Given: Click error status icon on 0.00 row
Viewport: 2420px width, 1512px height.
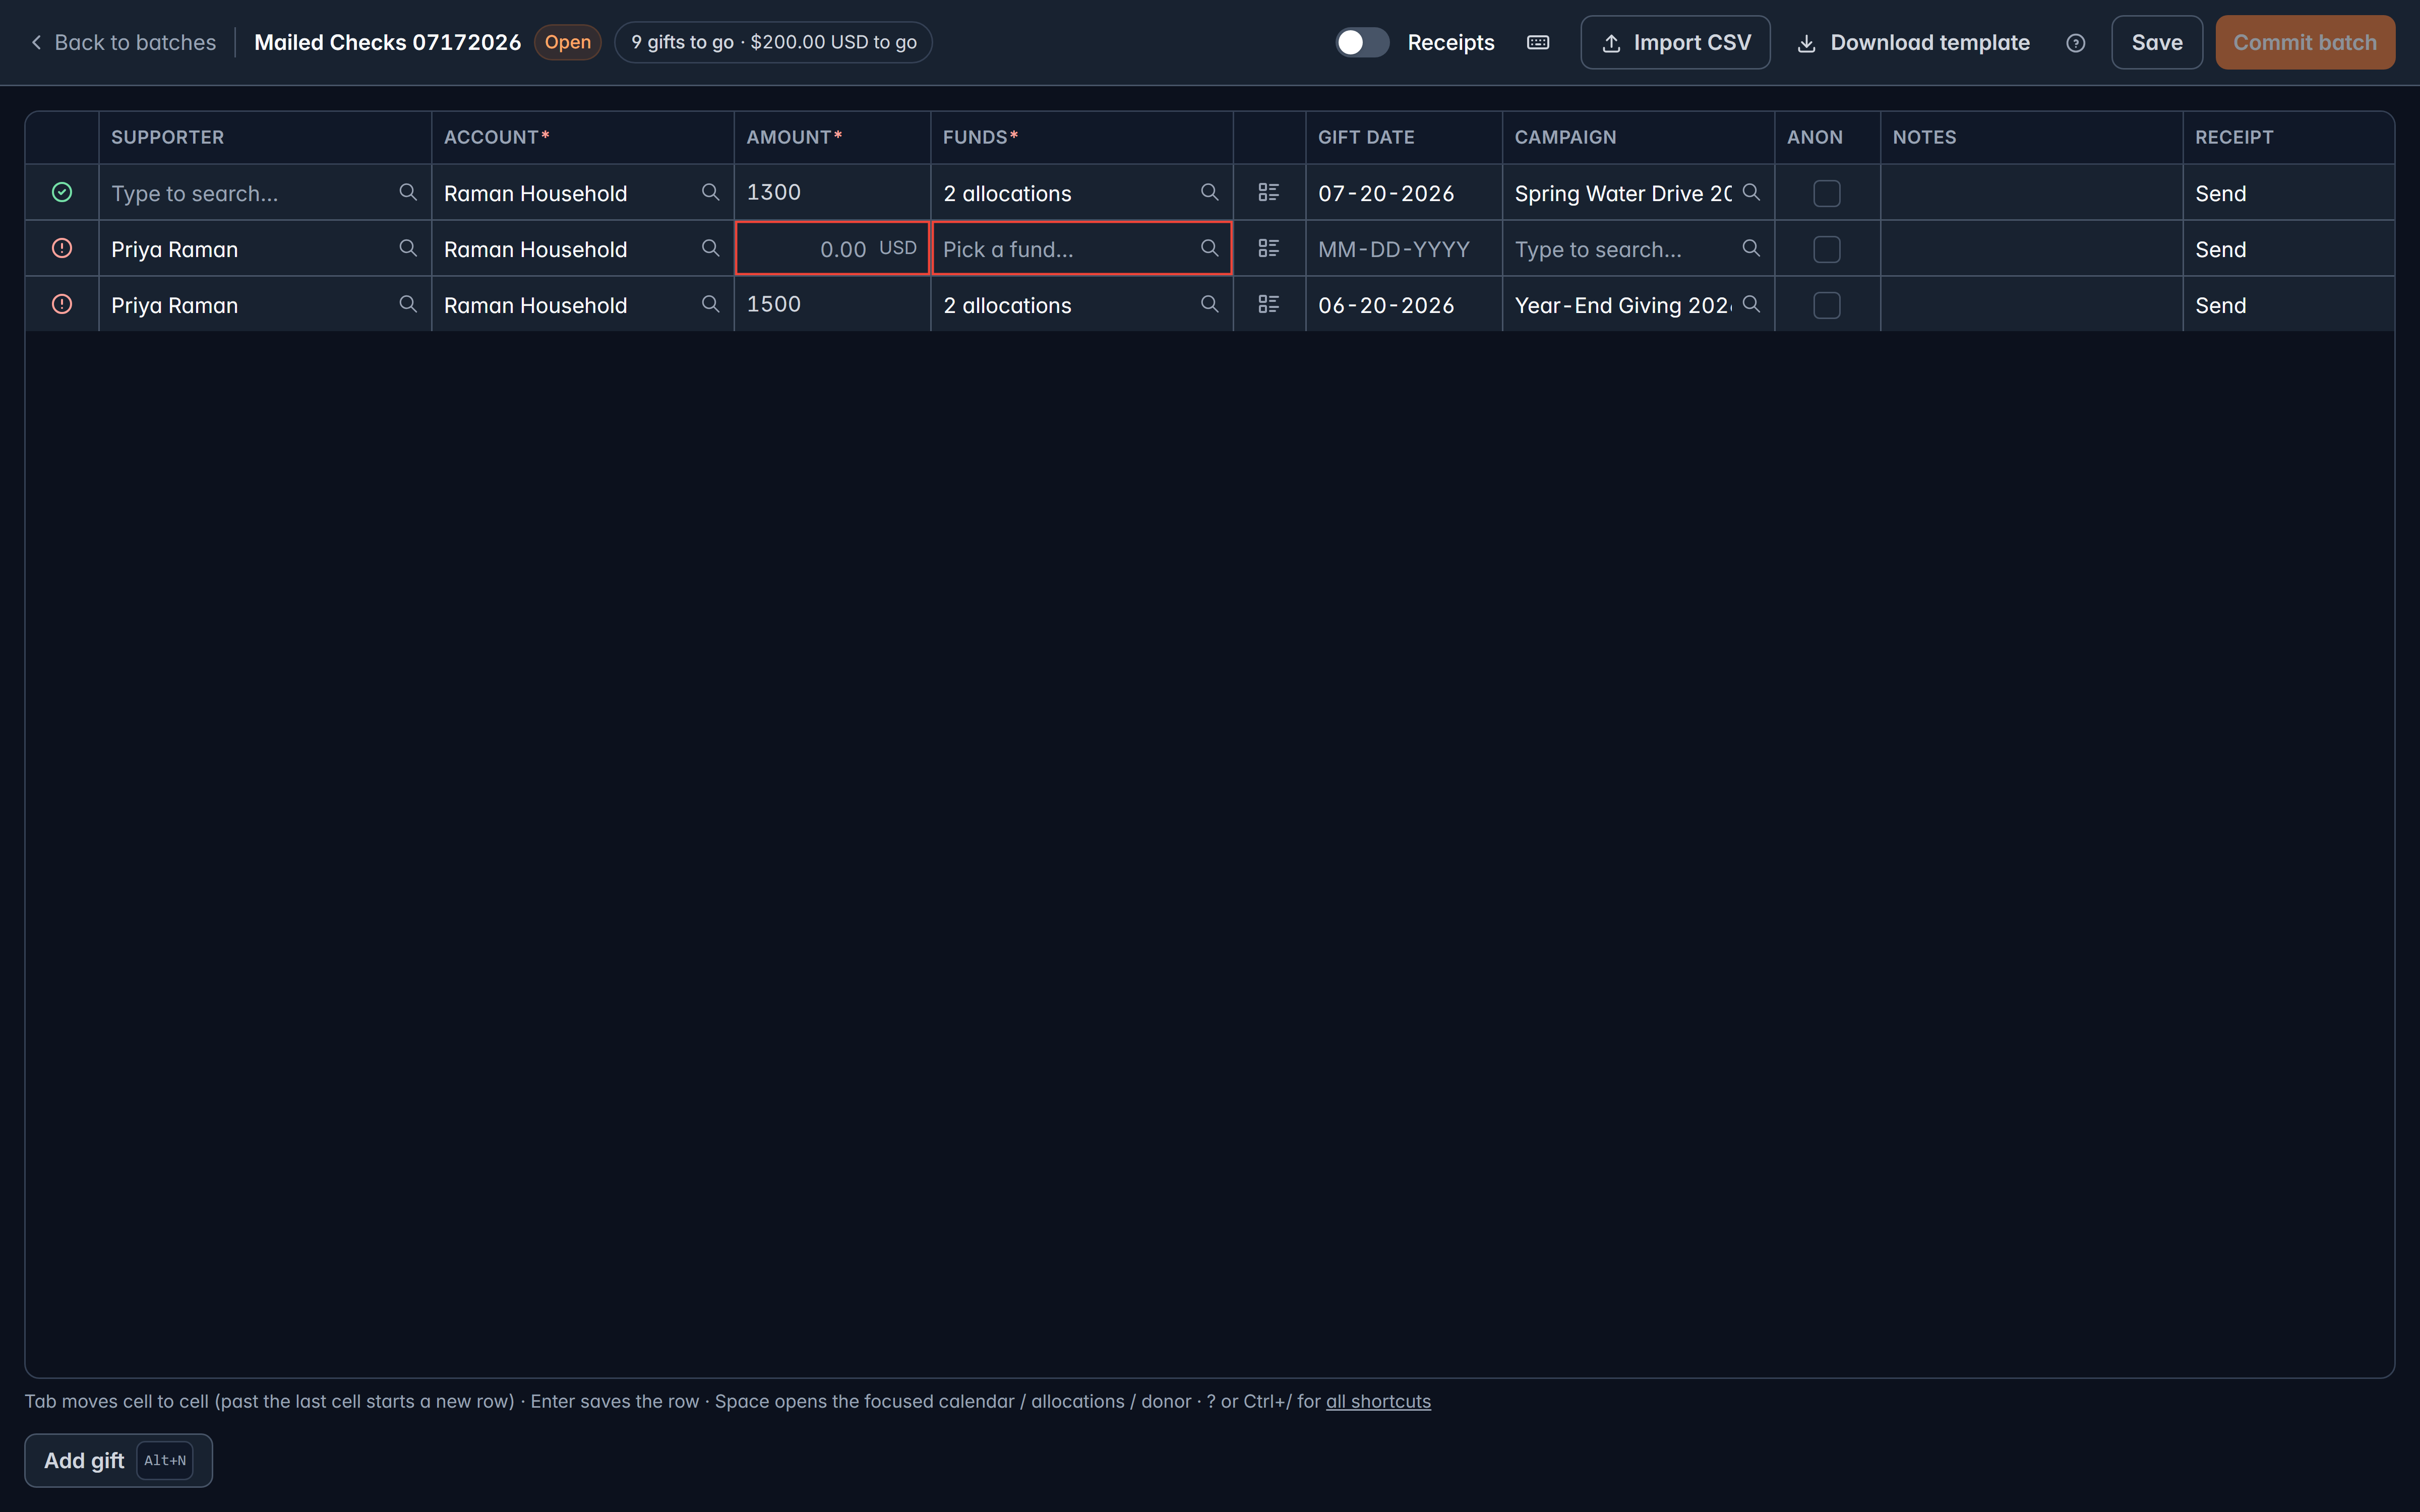Looking at the screenshot, I should point(62,248).
